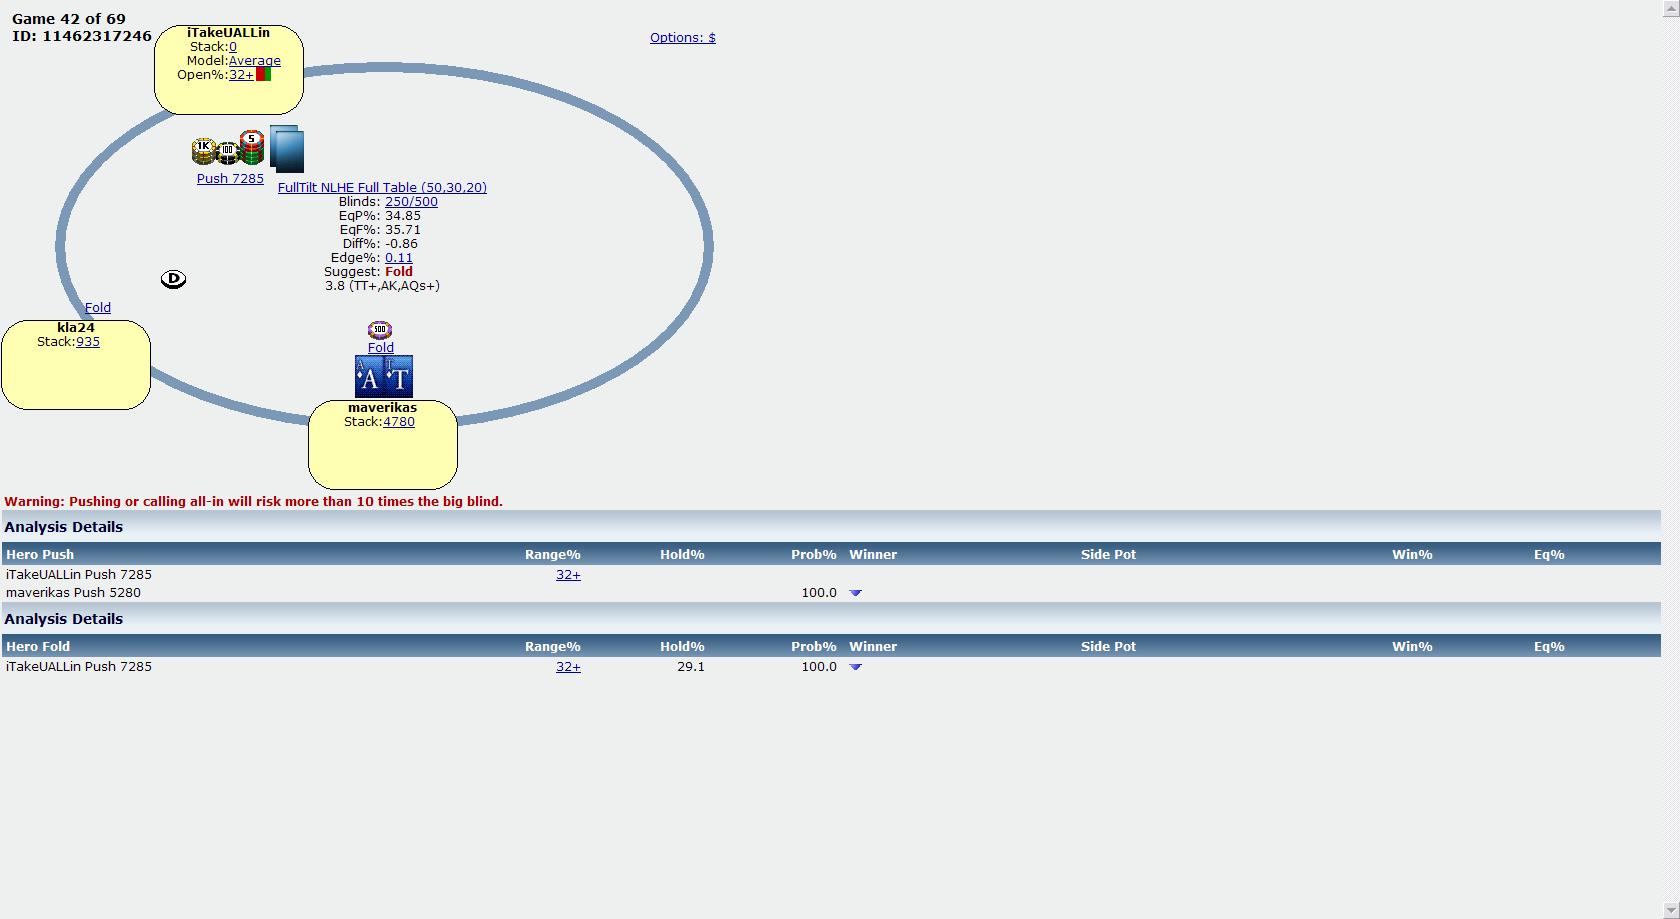This screenshot has width=1680, height=919.
Task: Click the red 5 chip in the bet stack
Action: point(252,146)
